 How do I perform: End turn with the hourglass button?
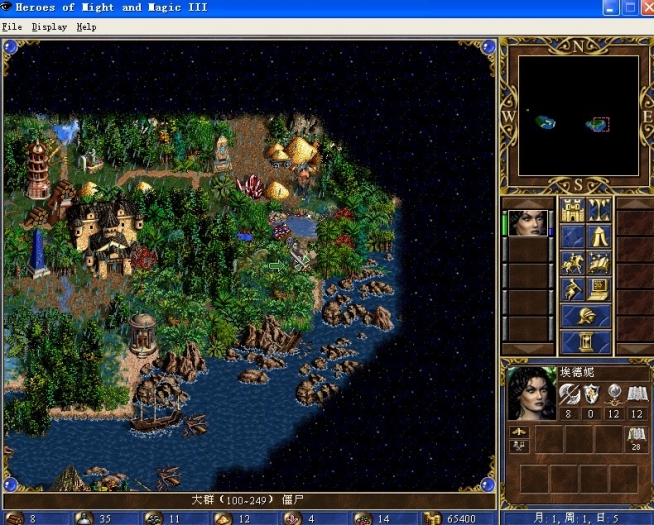pyautogui.click(x=586, y=342)
